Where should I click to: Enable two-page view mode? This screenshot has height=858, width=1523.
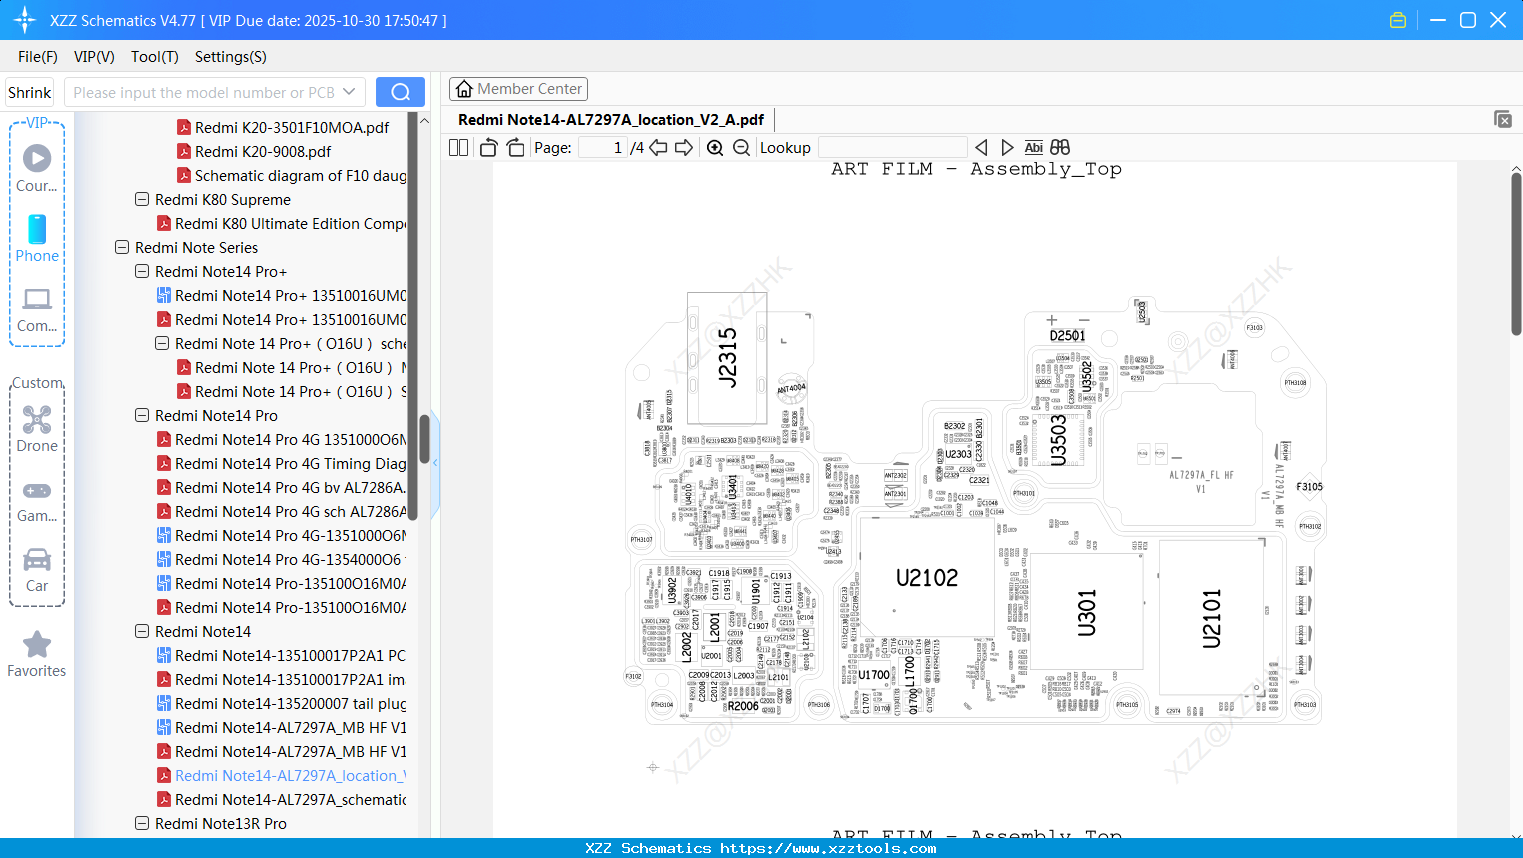click(457, 147)
